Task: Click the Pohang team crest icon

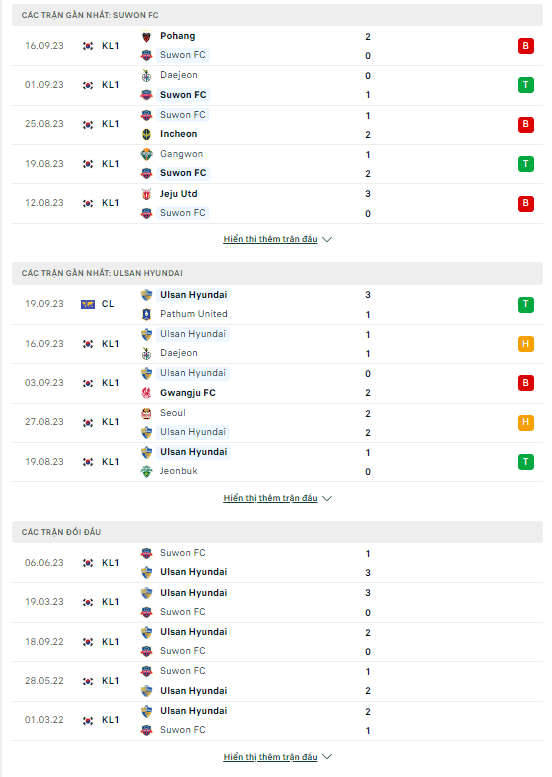Action: pos(146,36)
